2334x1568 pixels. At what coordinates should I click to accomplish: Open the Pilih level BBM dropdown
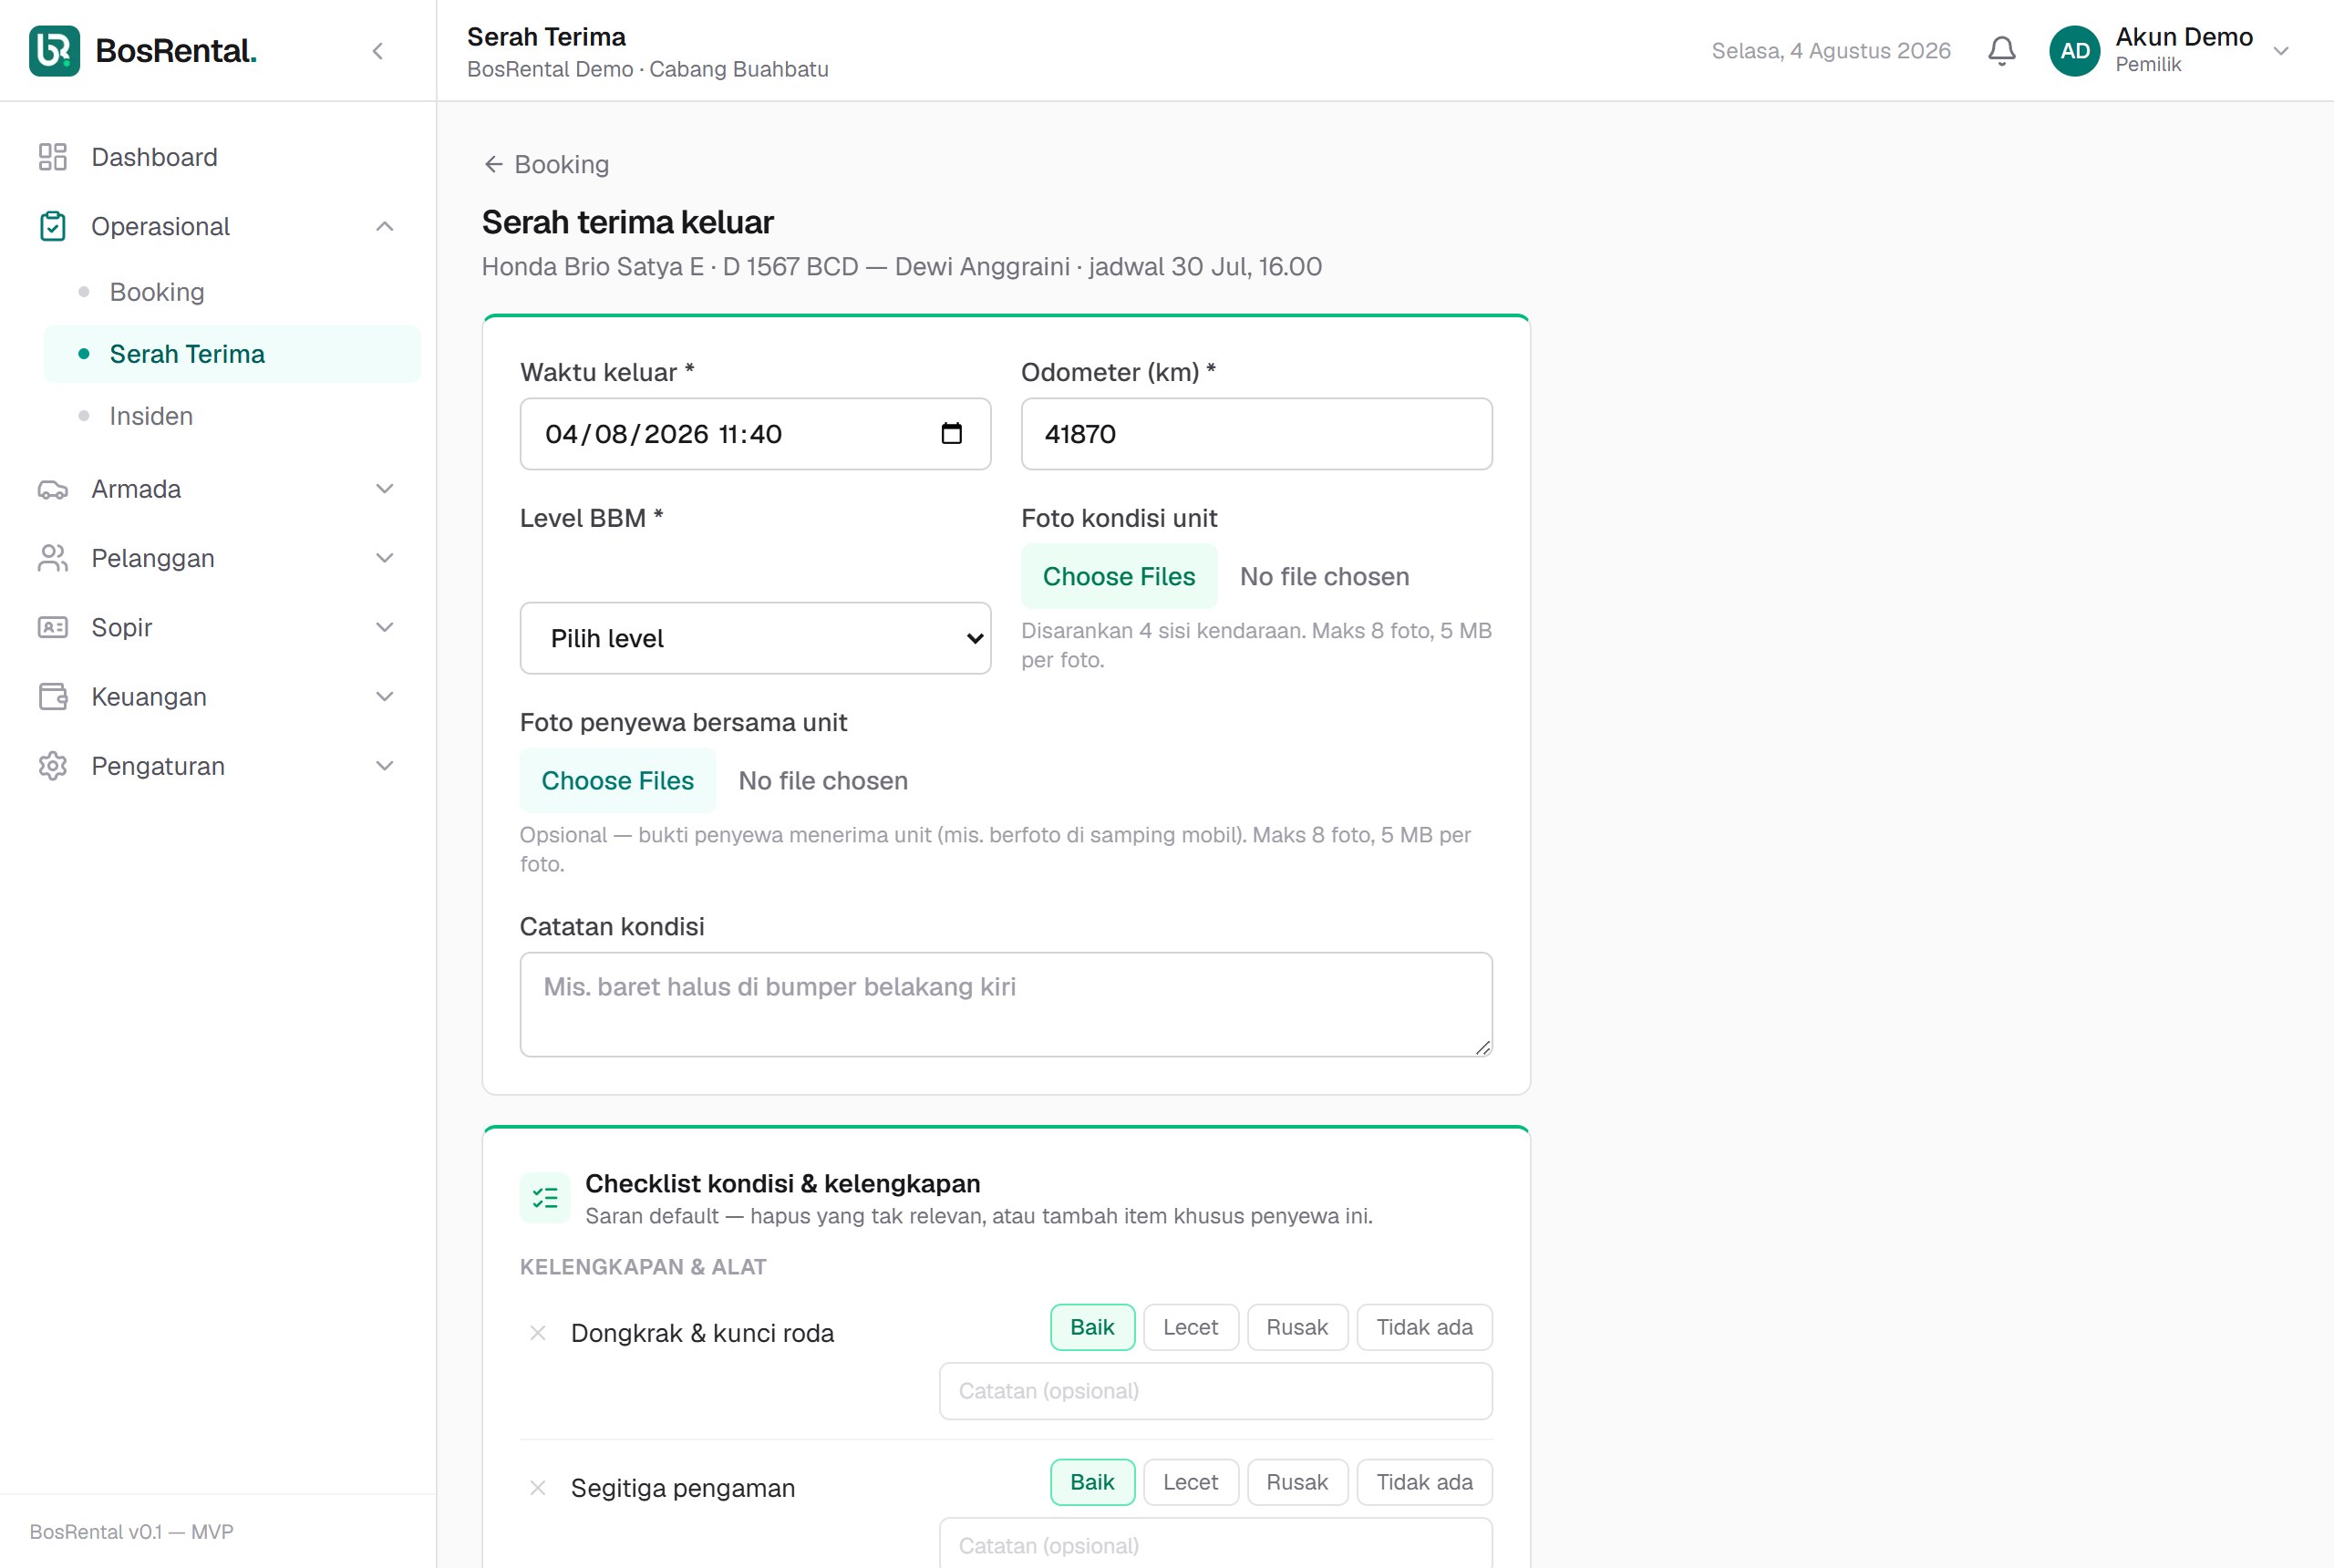(755, 638)
